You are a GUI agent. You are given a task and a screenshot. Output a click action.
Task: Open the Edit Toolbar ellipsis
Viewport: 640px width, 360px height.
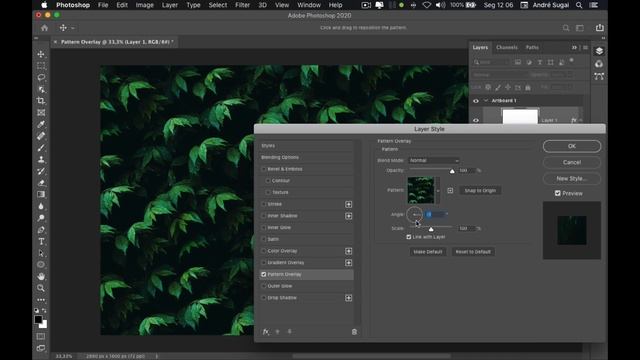41,300
